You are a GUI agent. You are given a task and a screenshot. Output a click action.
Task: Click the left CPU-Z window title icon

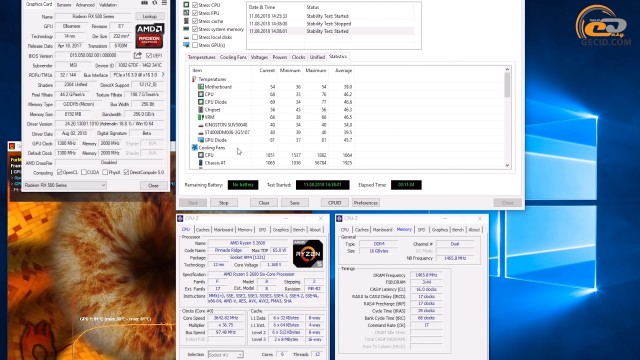pyautogui.click(x=180, y=218)
